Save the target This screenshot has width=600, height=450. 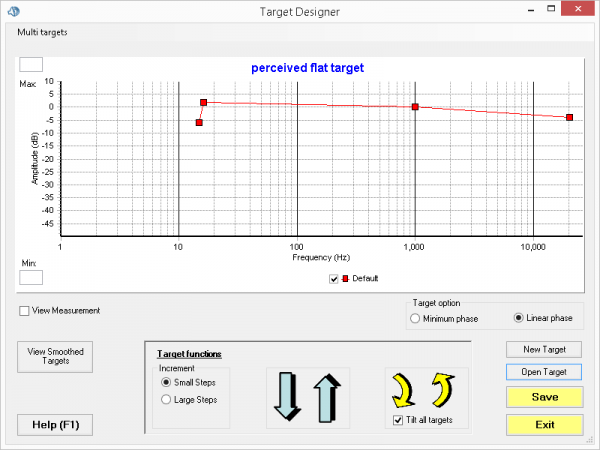coord(545,397)
